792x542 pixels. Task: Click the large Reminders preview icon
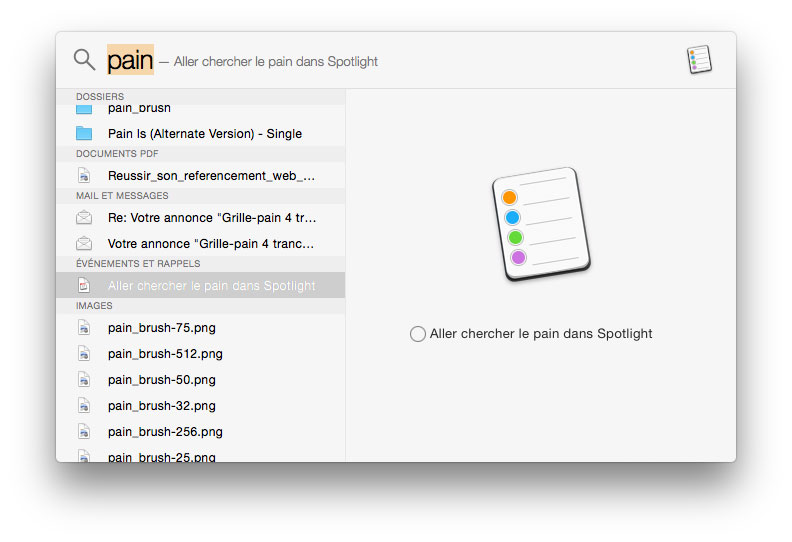pos(541,224)
